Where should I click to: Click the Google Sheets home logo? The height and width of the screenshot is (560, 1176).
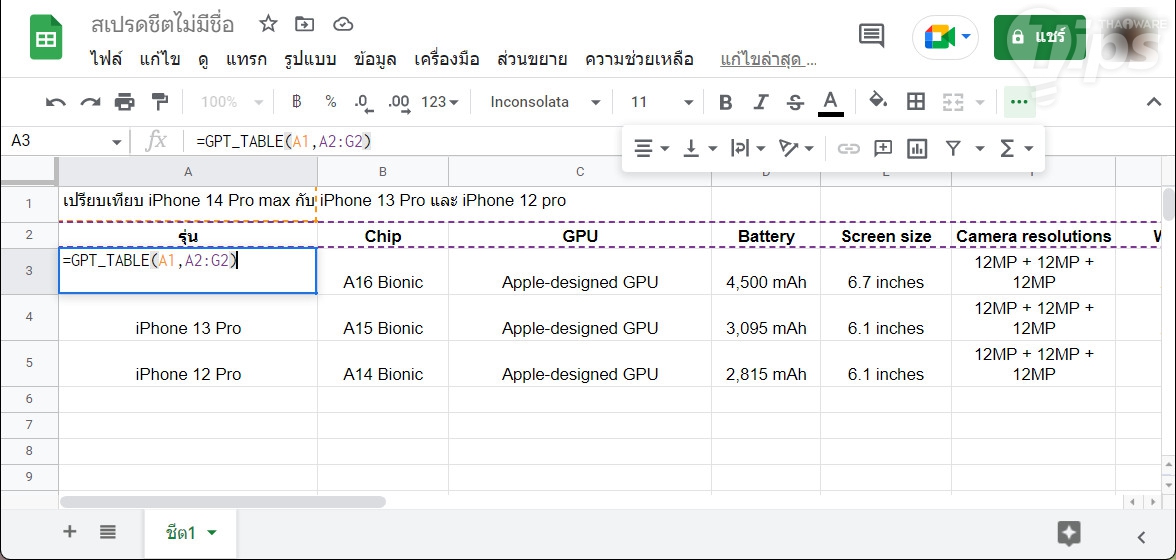pyautogui.click(x=46, y=37)
